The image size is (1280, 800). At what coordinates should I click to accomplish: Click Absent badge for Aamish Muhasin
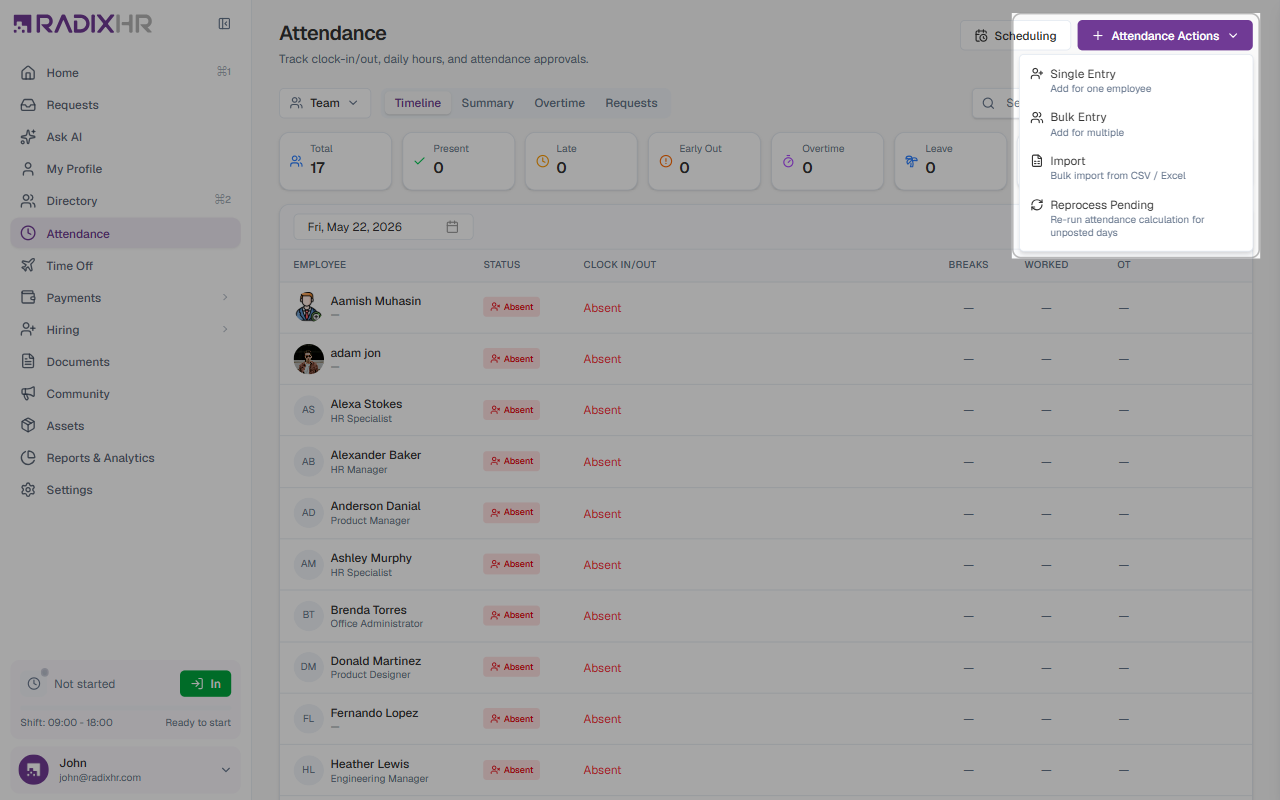pos(511,307)
